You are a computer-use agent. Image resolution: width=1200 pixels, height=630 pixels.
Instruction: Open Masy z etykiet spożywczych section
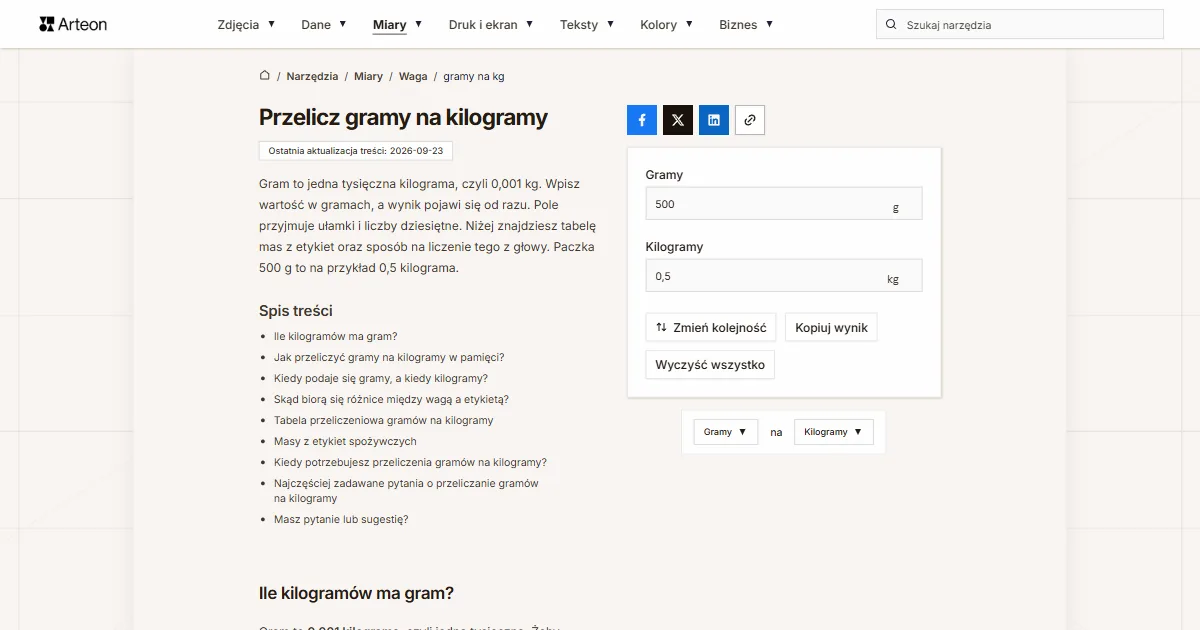pyautogui.click(x=345, y=442)
